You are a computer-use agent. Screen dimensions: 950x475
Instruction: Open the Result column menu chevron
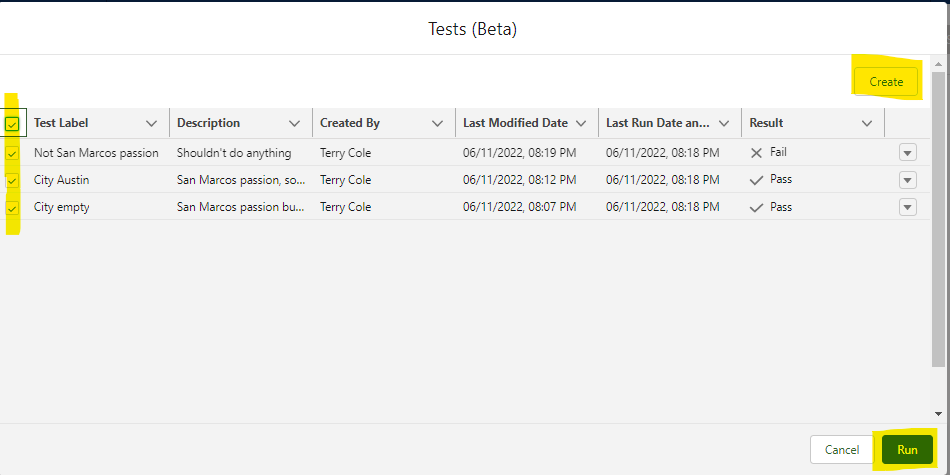tap(866, 124)
